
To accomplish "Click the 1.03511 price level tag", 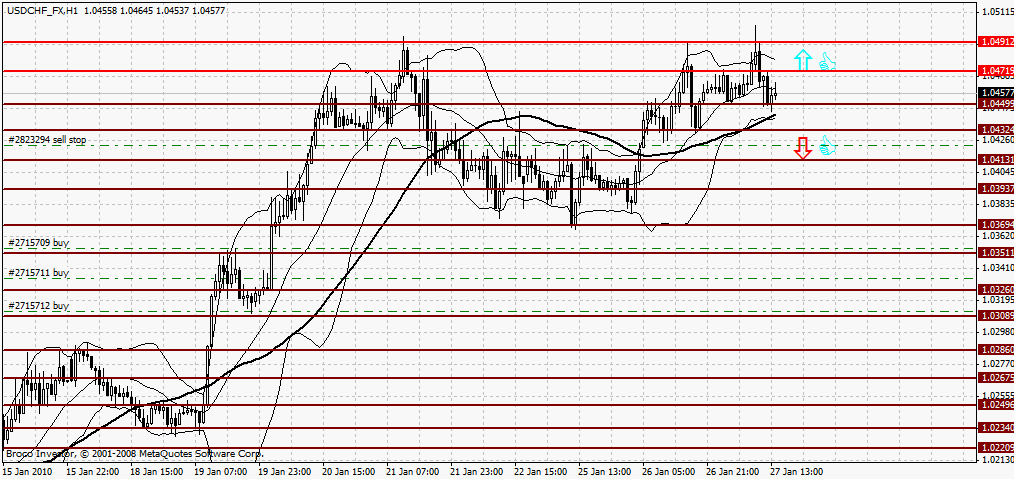I will (997, 253).
